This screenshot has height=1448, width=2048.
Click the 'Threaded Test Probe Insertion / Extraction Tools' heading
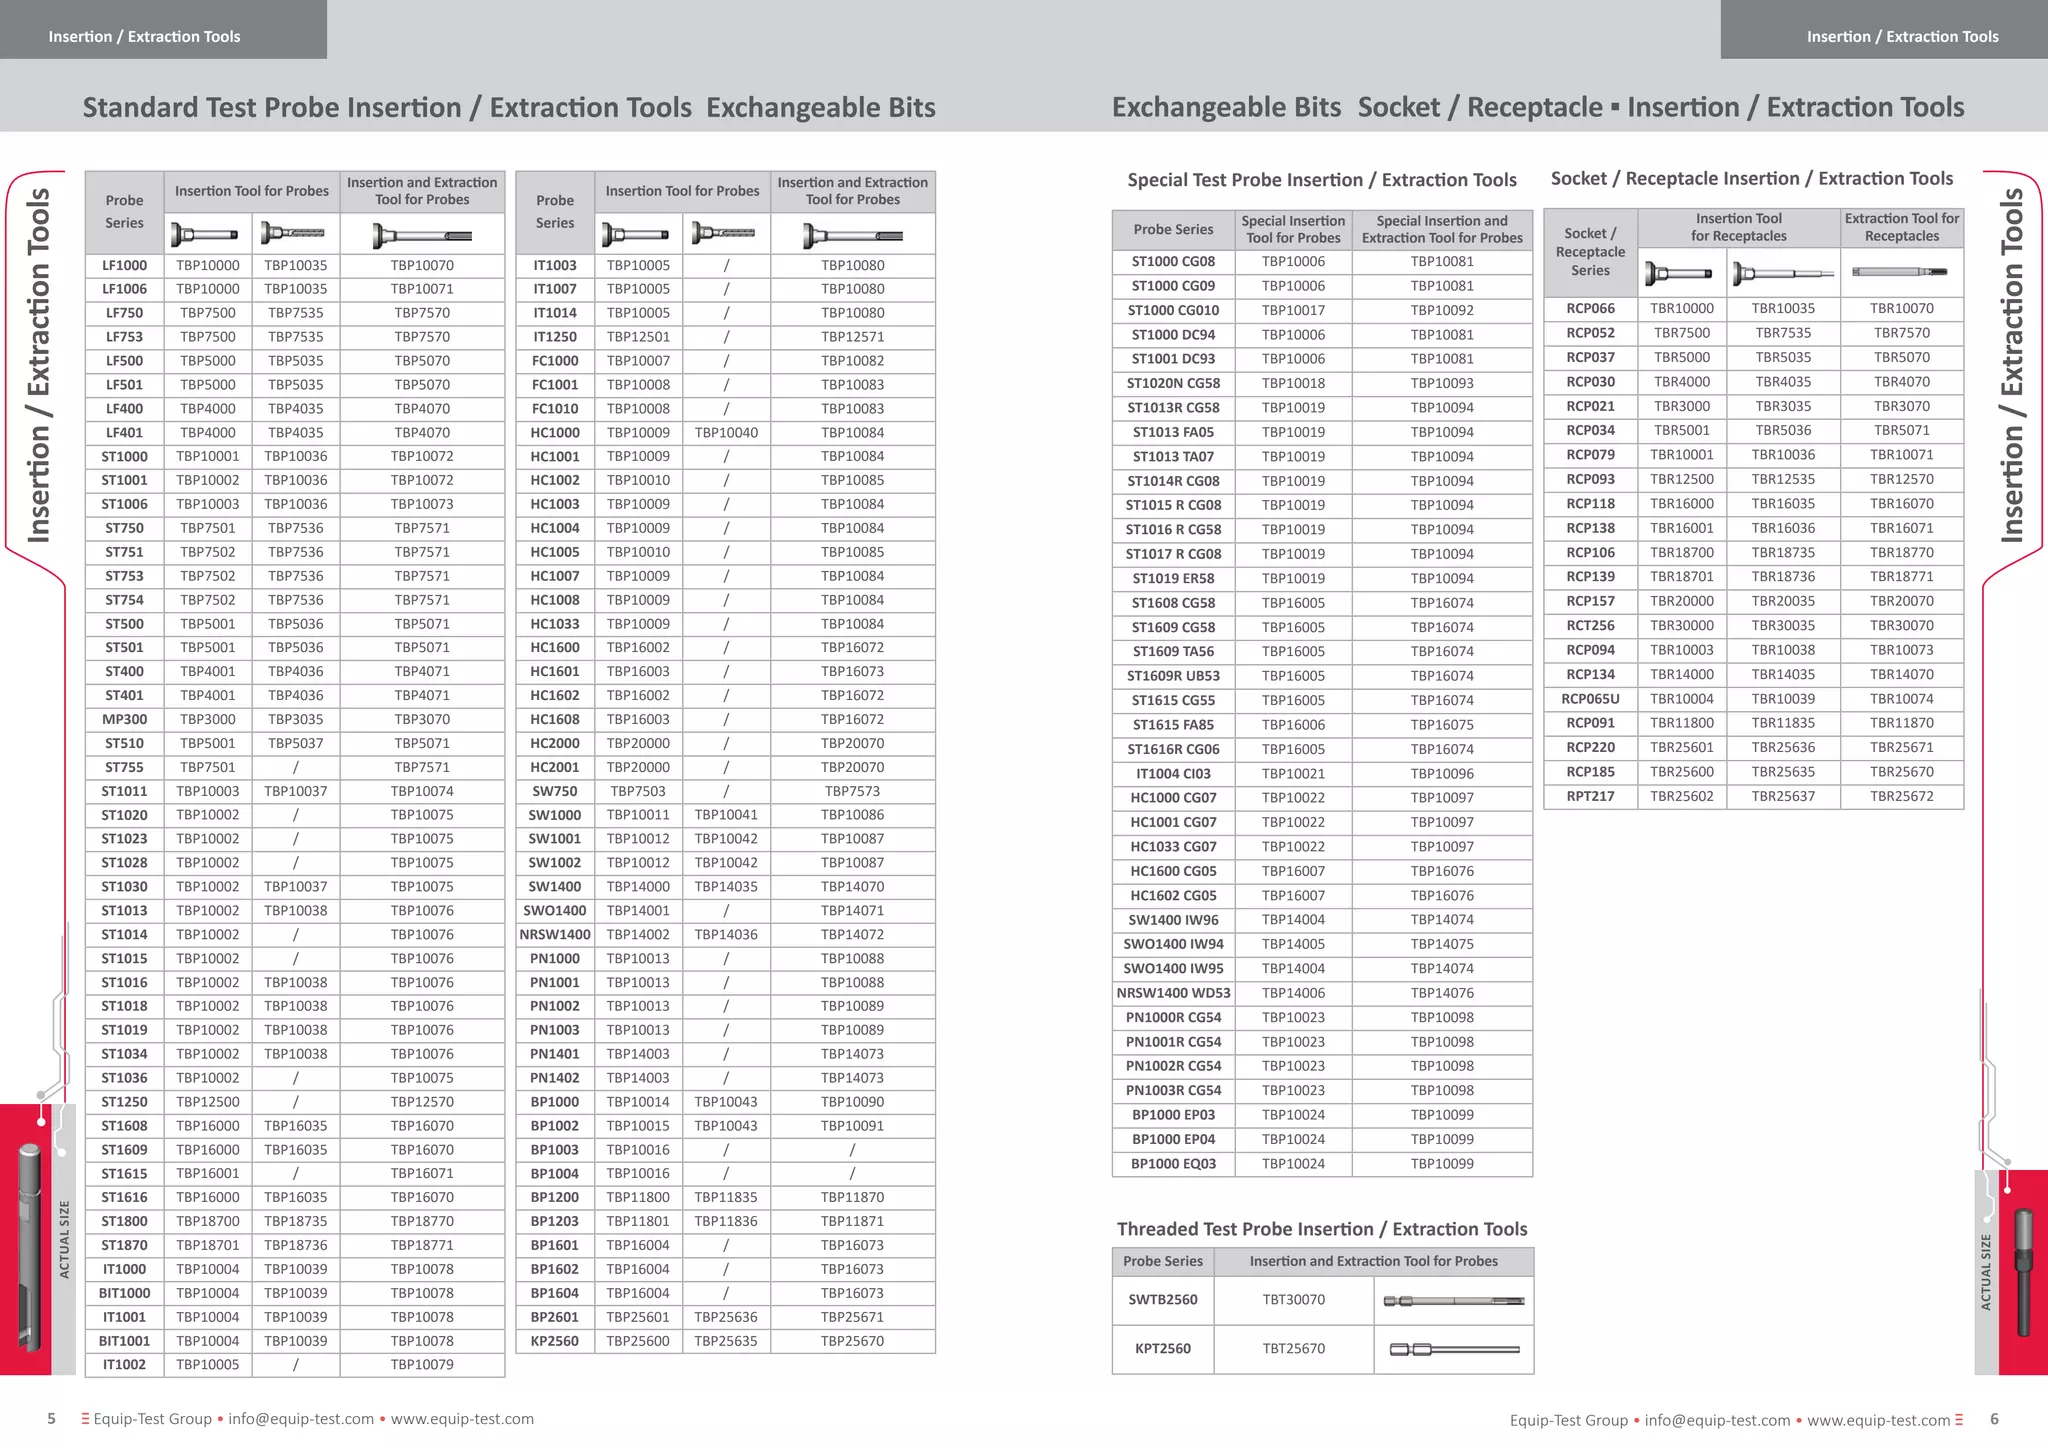pyautogui.click(x=1322, y=1229)
